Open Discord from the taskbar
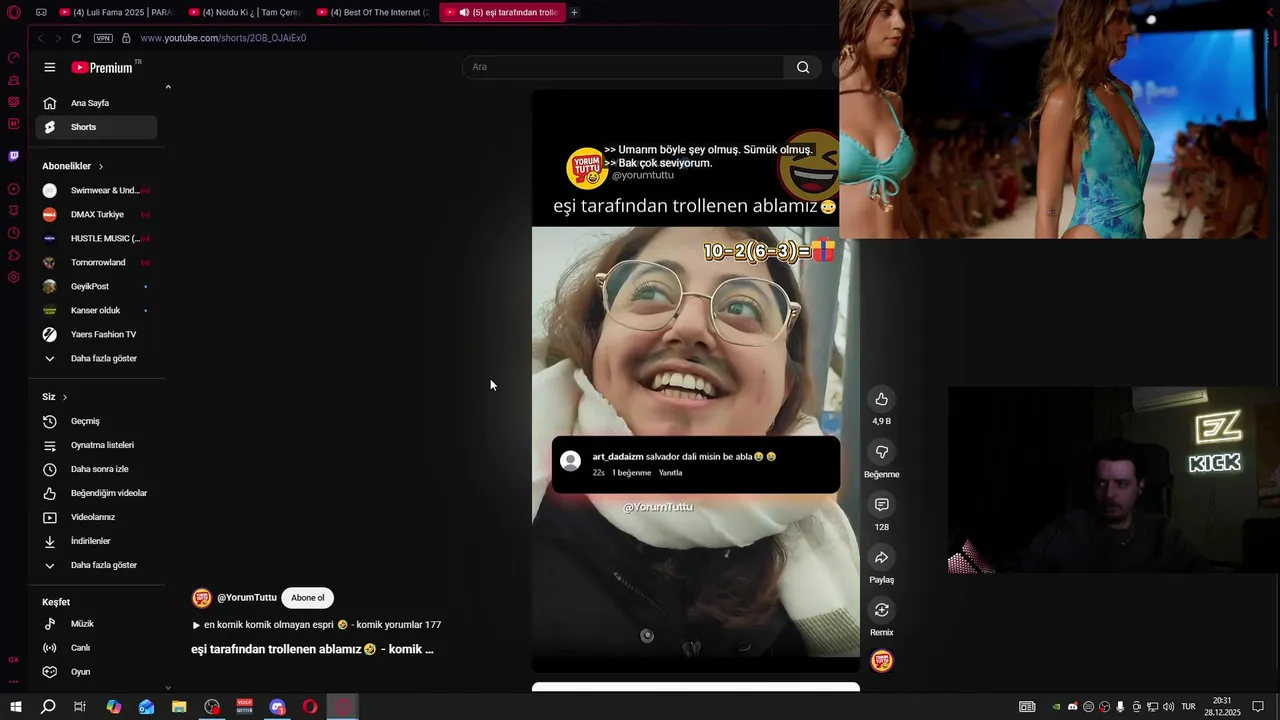1280x720 pixels. click(x=278, y=707)
